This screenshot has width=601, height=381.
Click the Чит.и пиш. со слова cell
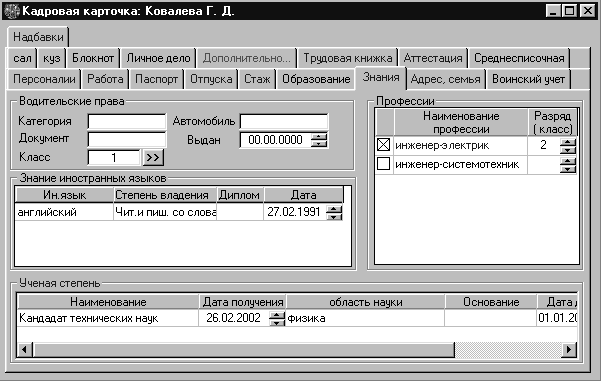coord(165,212)
